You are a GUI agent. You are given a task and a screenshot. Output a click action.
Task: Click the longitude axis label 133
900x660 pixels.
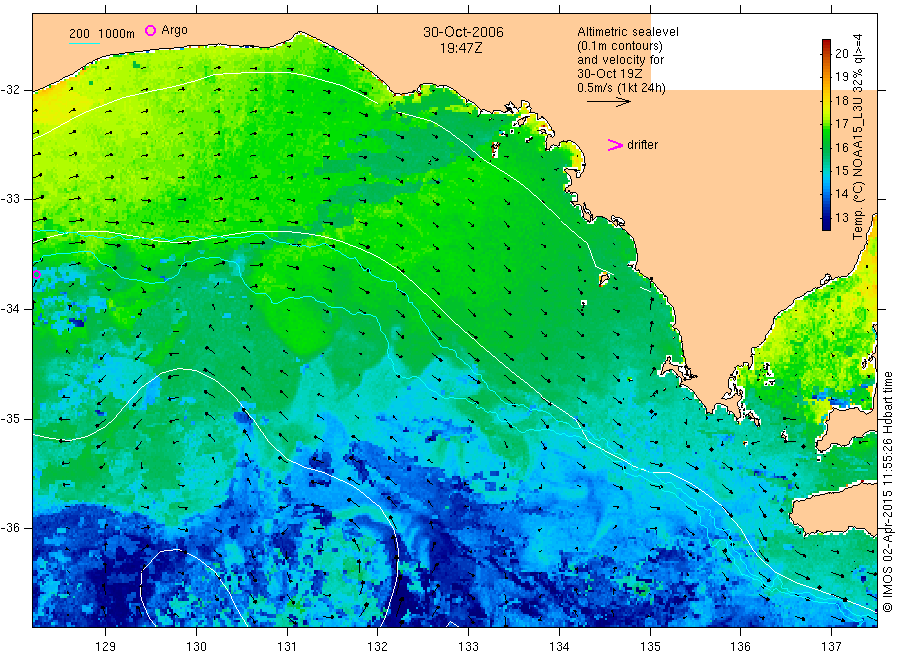tap(468, 647)
